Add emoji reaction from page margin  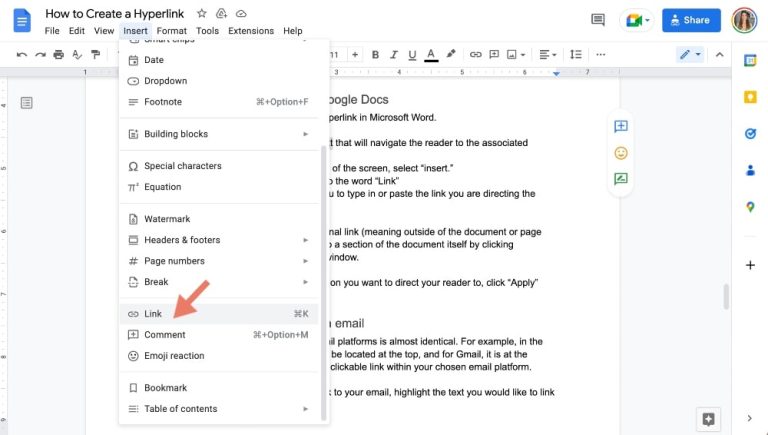click(x=621, y=153)
